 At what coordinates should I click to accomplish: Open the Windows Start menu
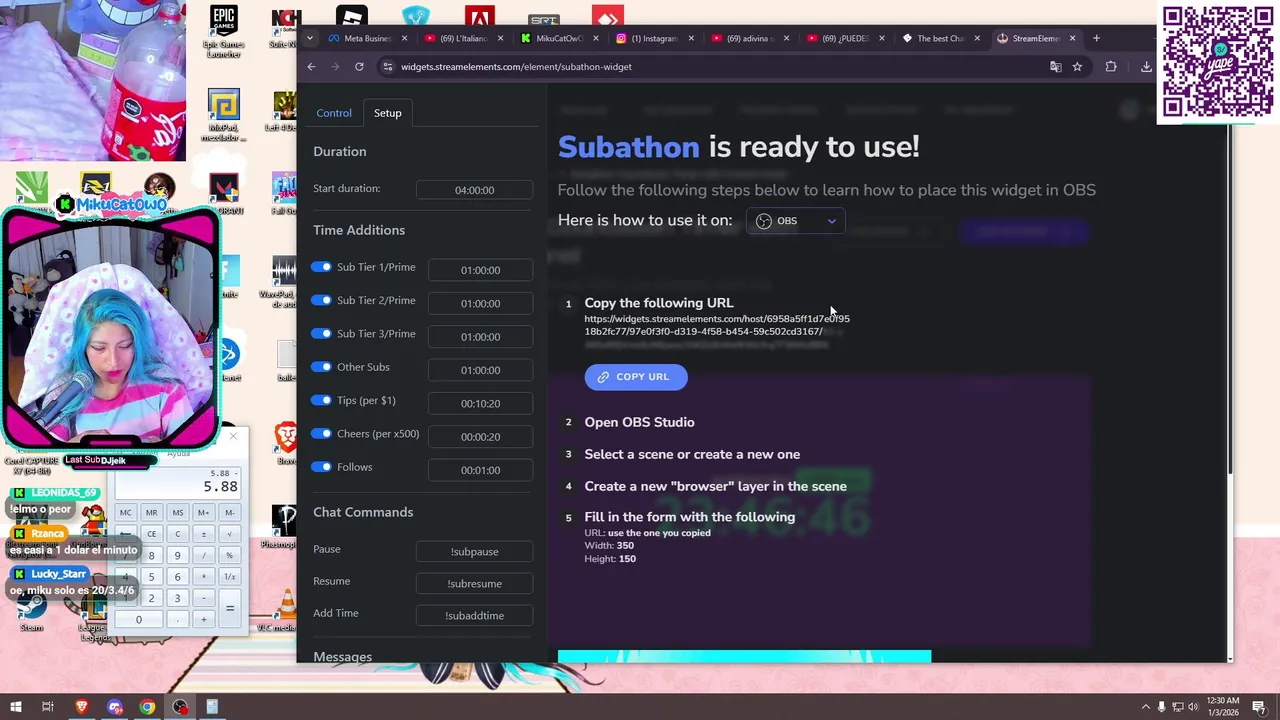(x=16, y=707)
